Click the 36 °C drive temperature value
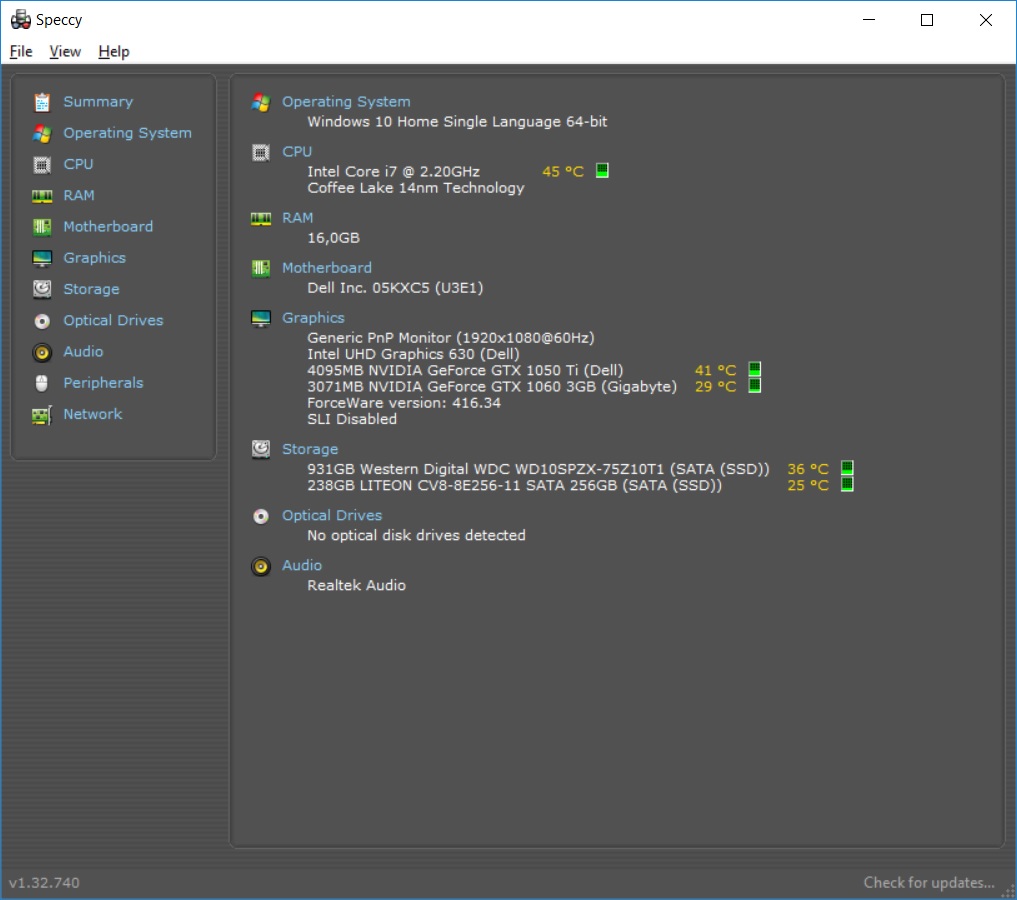1017x900 pixels. point(808,469)
